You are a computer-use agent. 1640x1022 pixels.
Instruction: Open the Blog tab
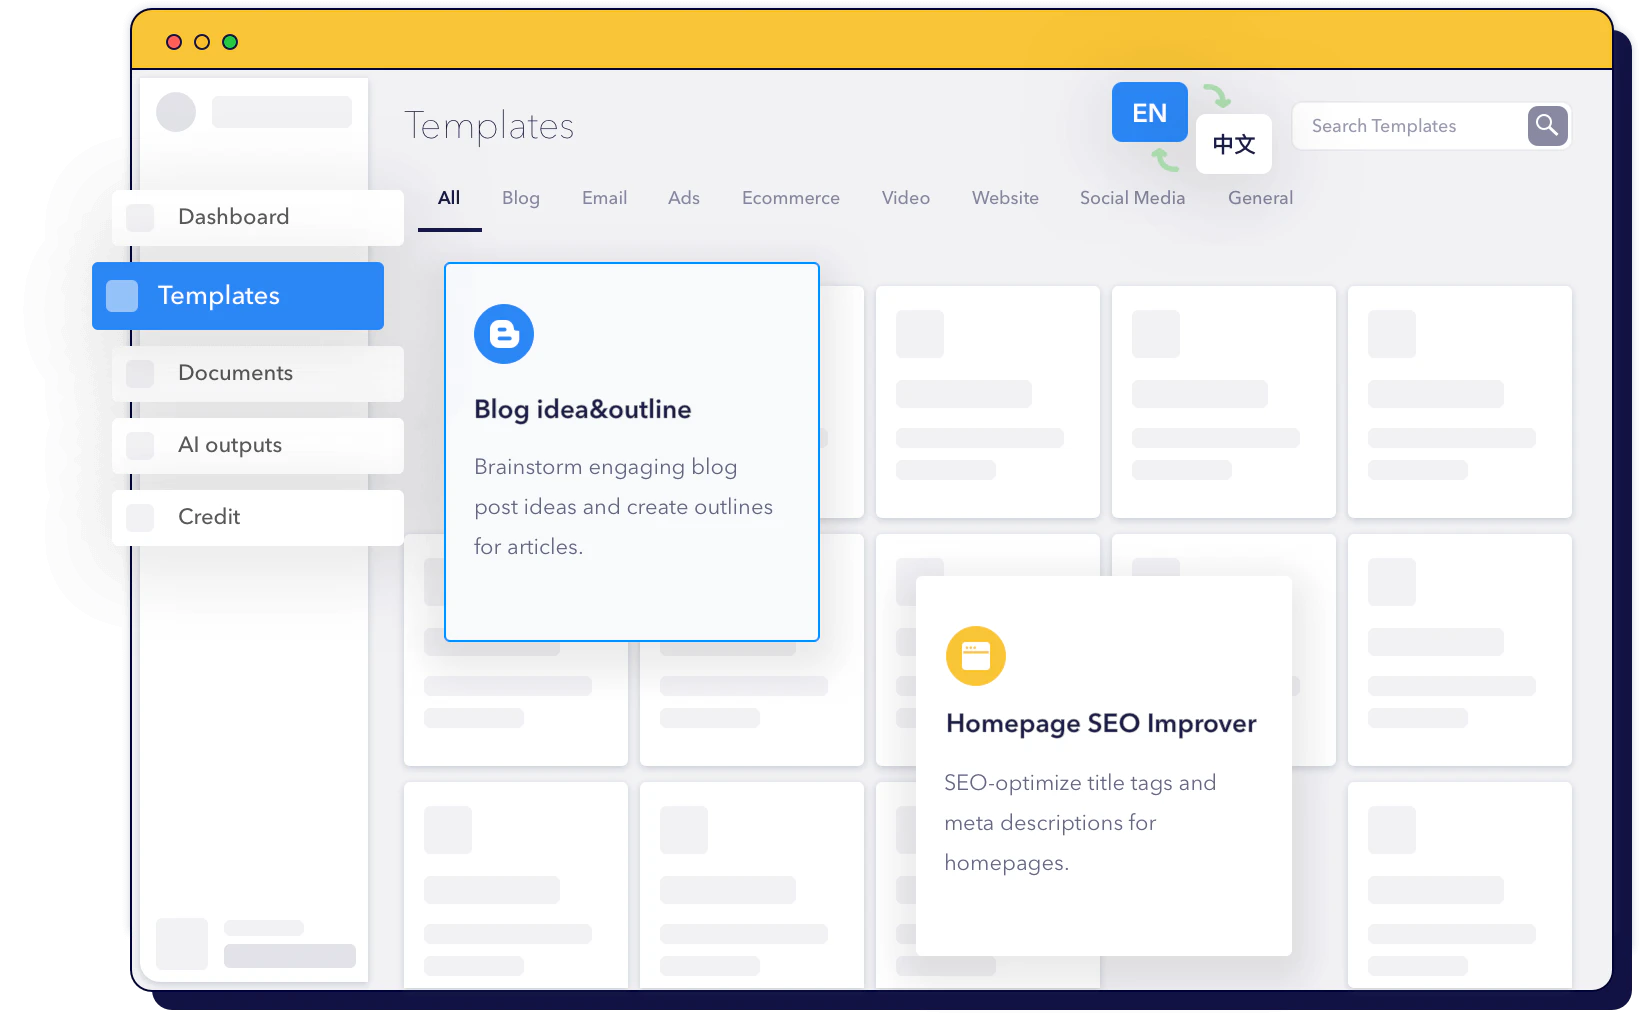pos(521,198)
